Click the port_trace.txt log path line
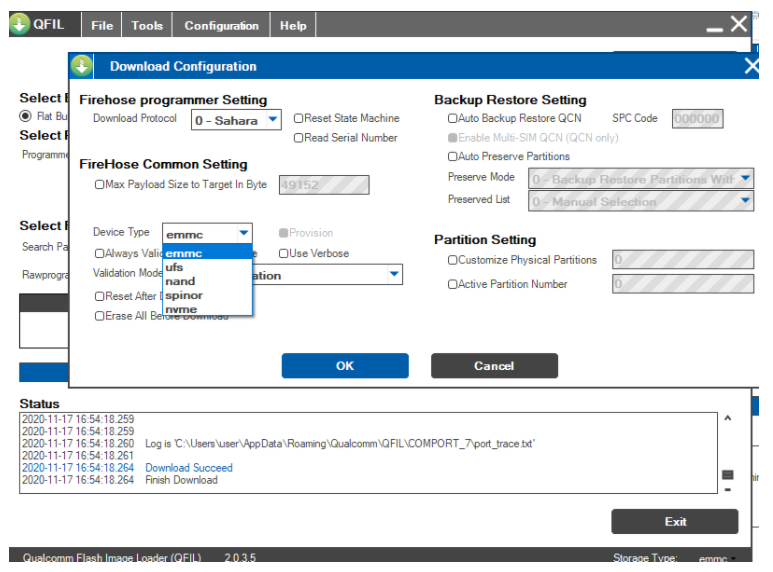The image size is (773, 572). [340, 443]
